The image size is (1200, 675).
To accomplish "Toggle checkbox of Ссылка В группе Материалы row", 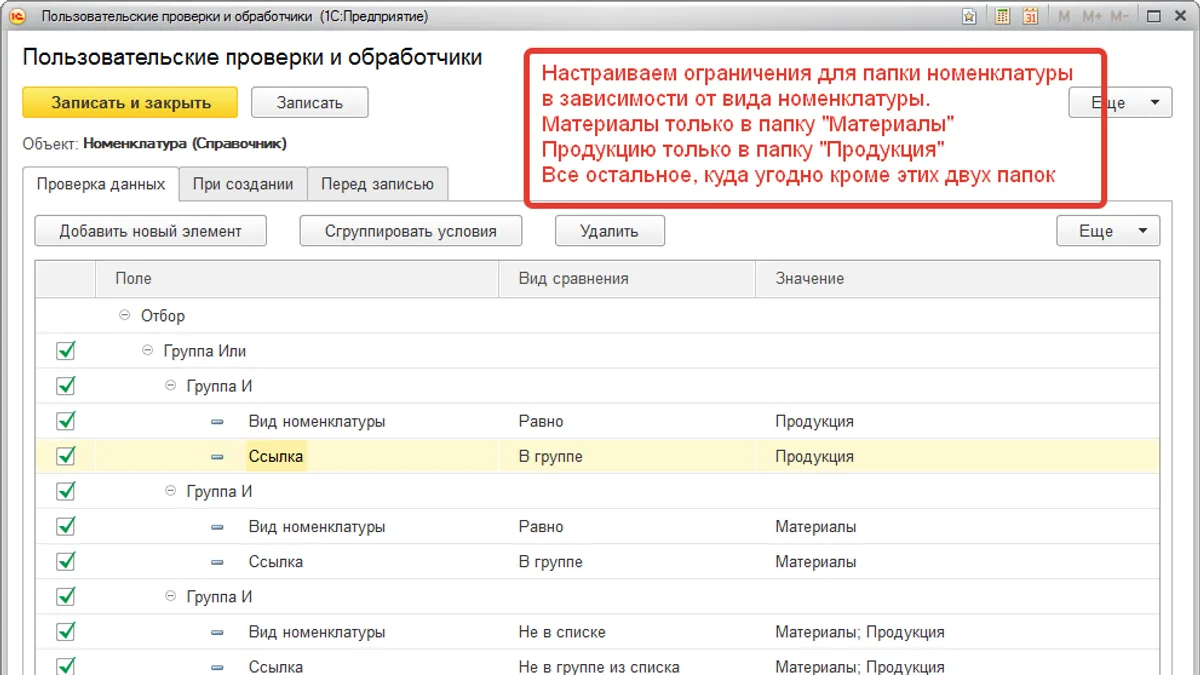I will [x=66, y=561].
